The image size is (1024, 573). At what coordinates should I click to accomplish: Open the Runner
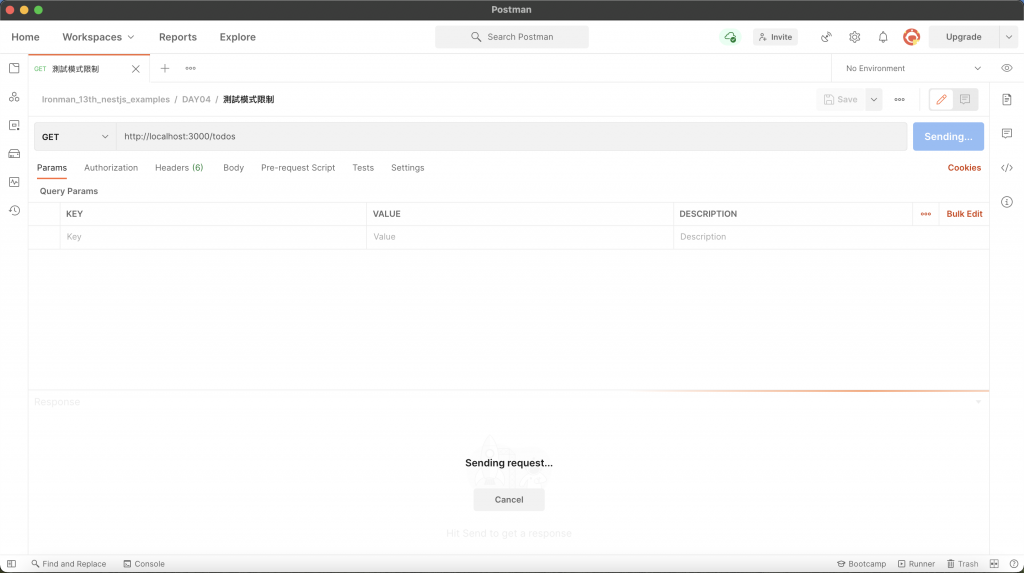point(916,564)
